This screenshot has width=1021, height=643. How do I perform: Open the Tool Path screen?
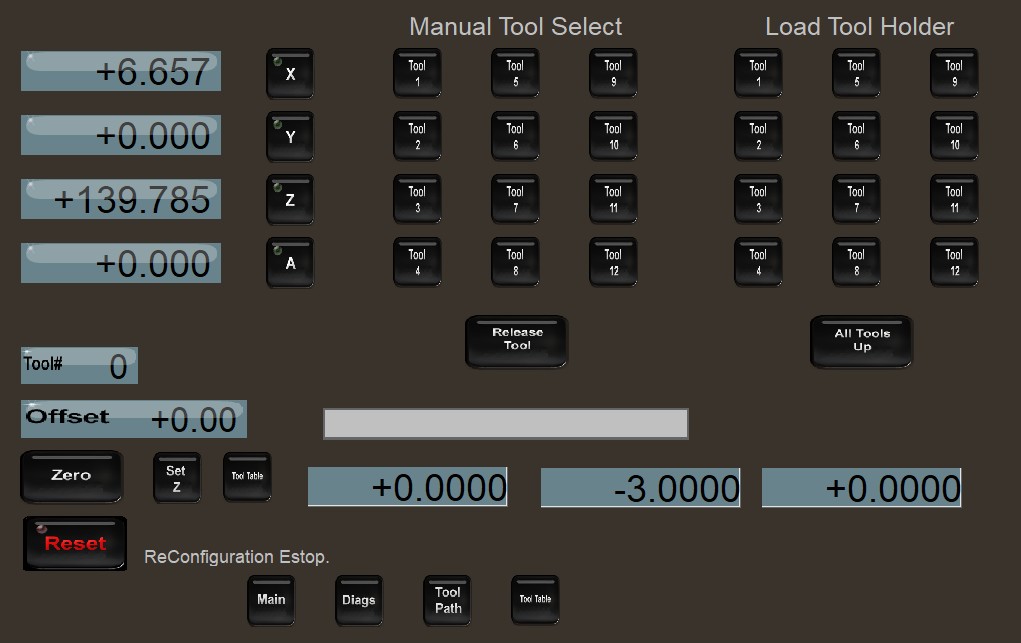point(447,600)
